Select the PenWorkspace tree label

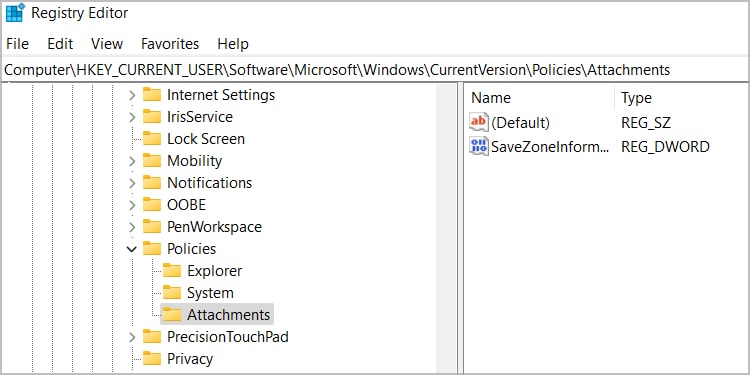tap(214, 227)
